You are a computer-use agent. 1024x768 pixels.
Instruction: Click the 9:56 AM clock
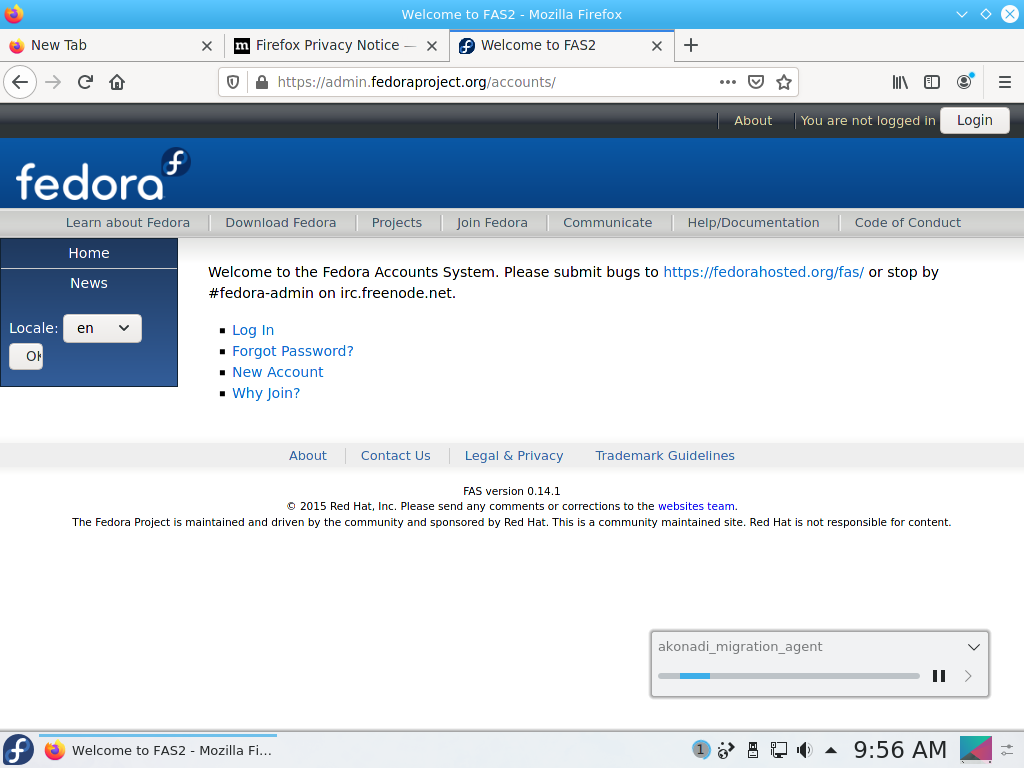900,750
